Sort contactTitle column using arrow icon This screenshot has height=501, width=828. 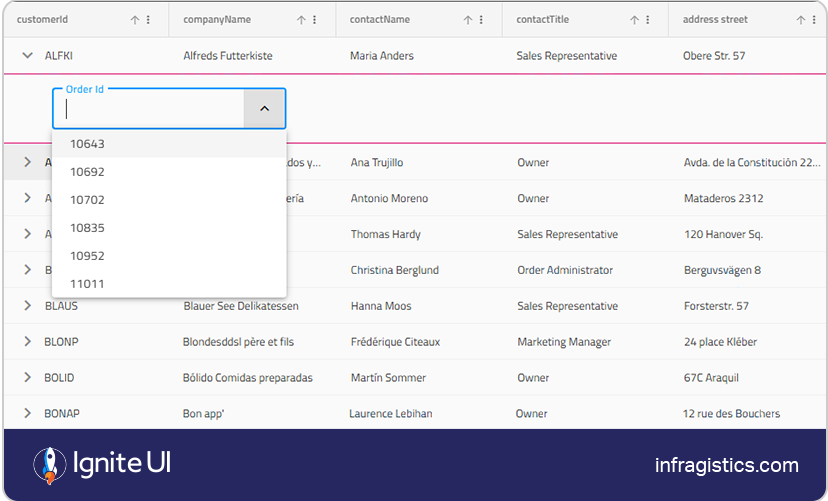click(x=634, y=20)
